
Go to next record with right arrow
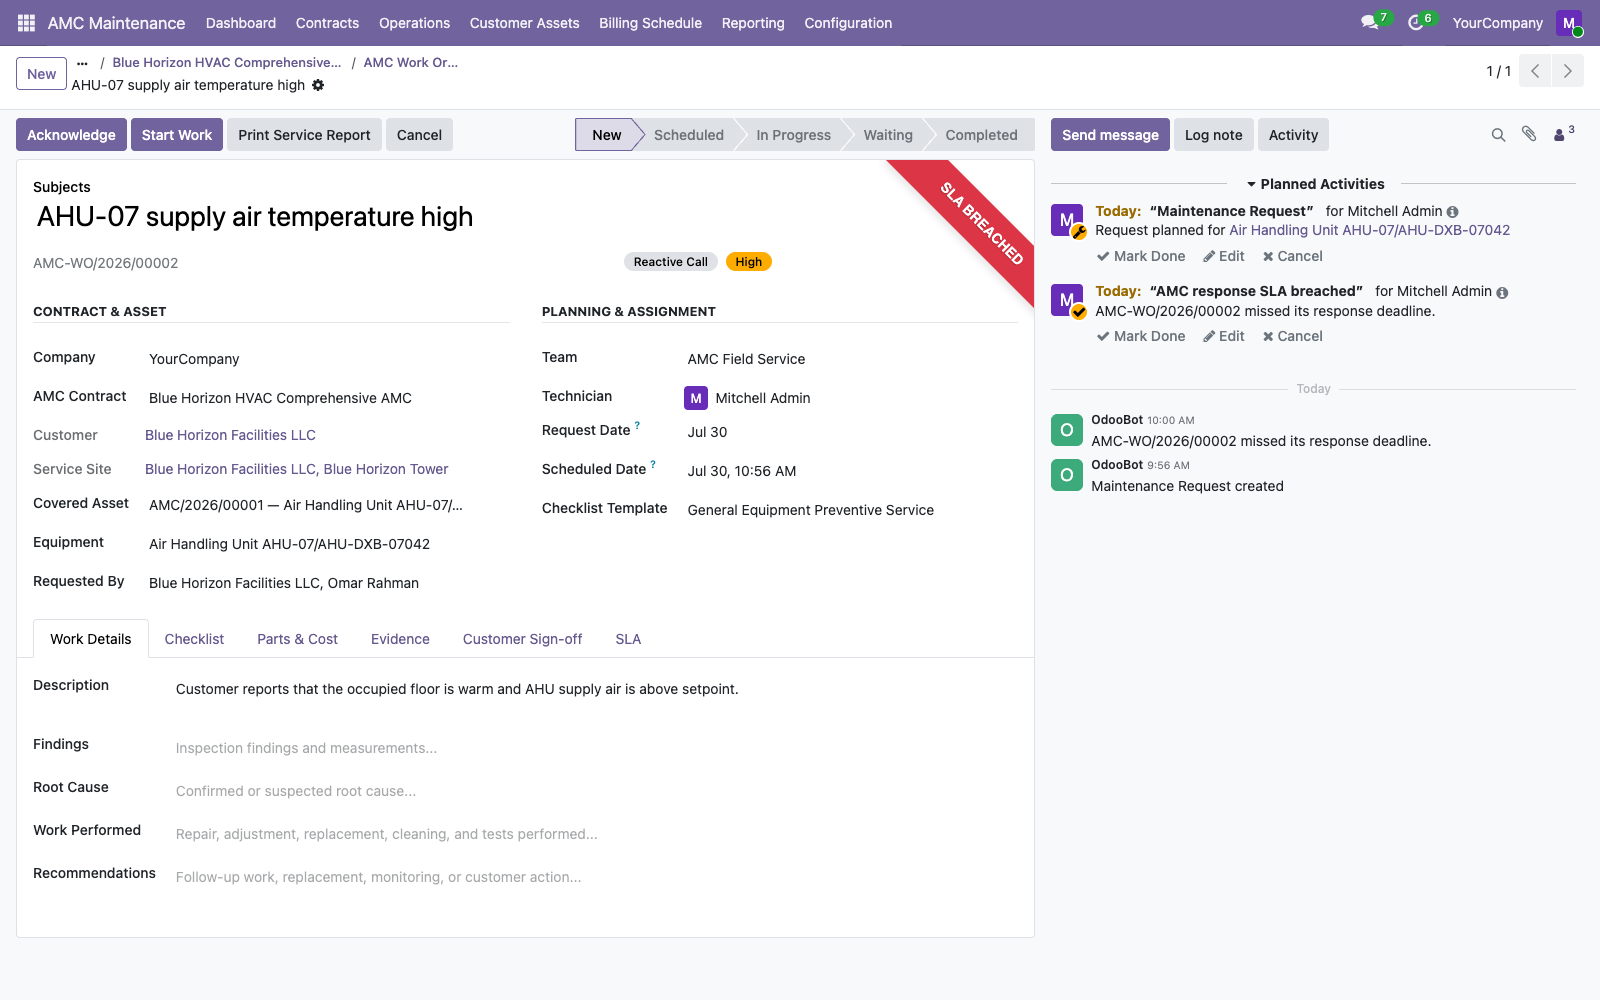click(1568, 71)
